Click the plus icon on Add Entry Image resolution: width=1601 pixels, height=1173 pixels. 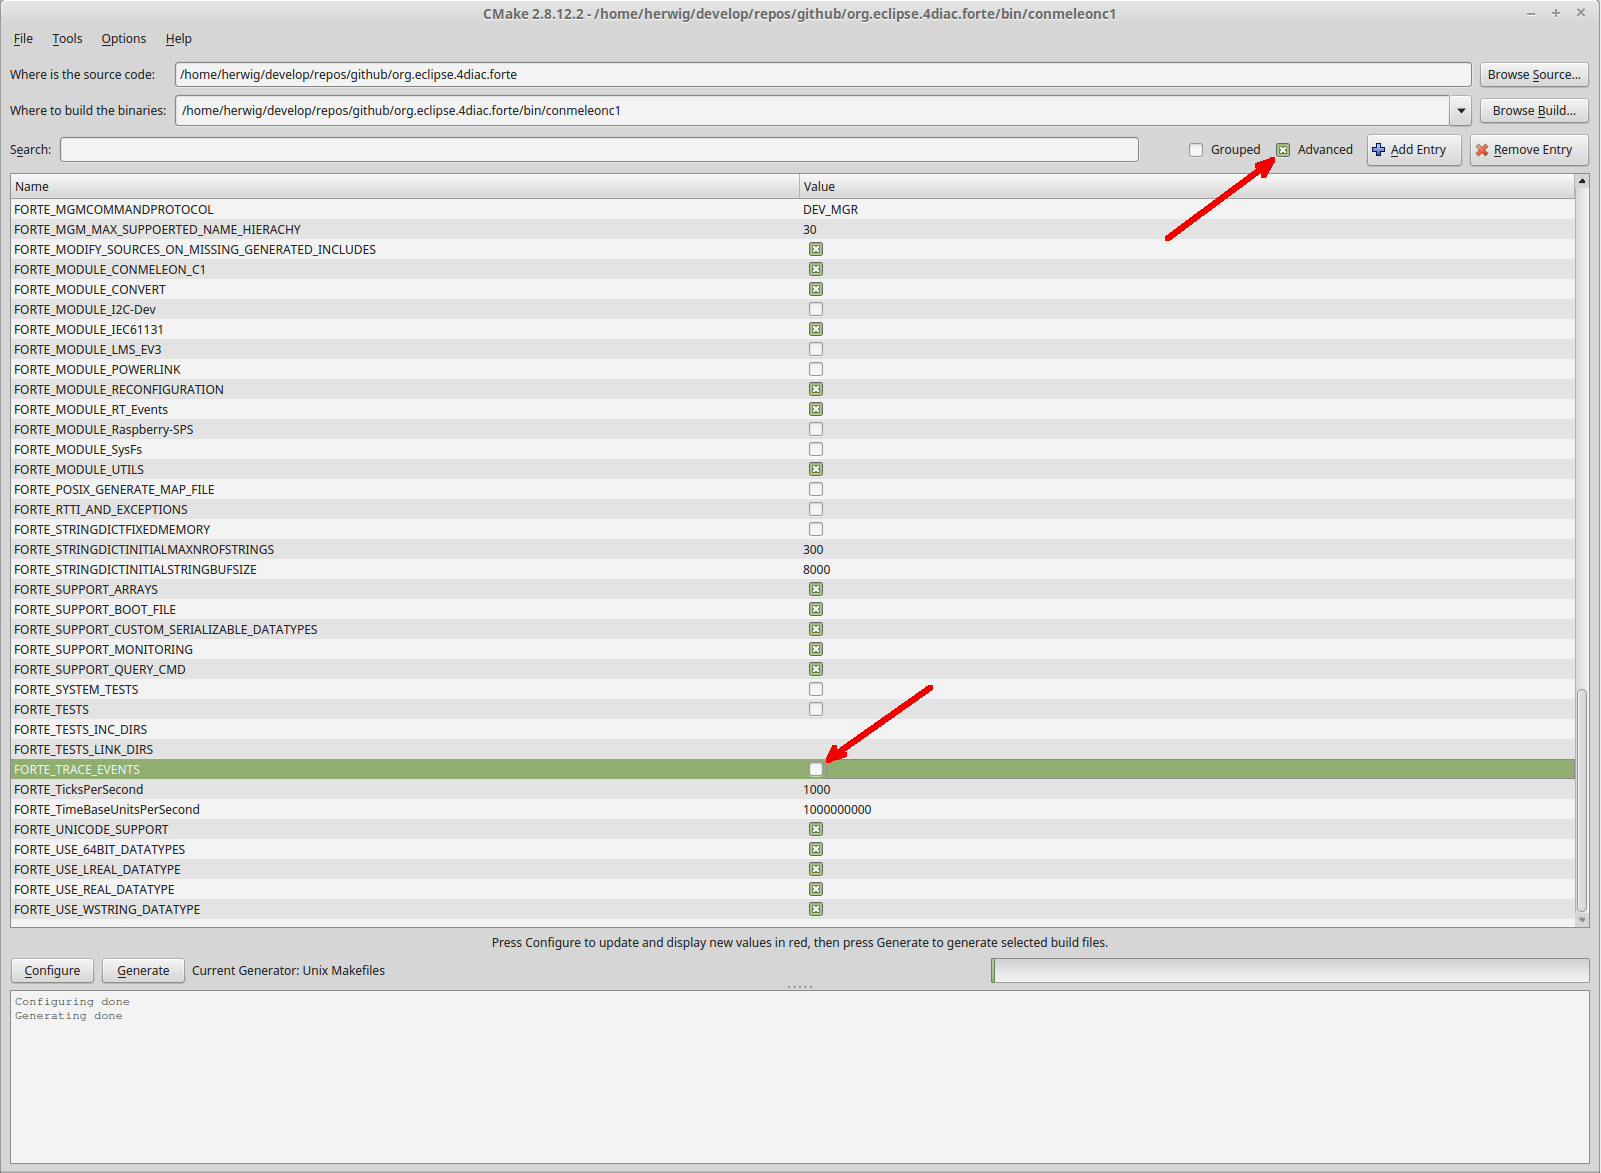pyautogui.click(x=1379, y=149)
